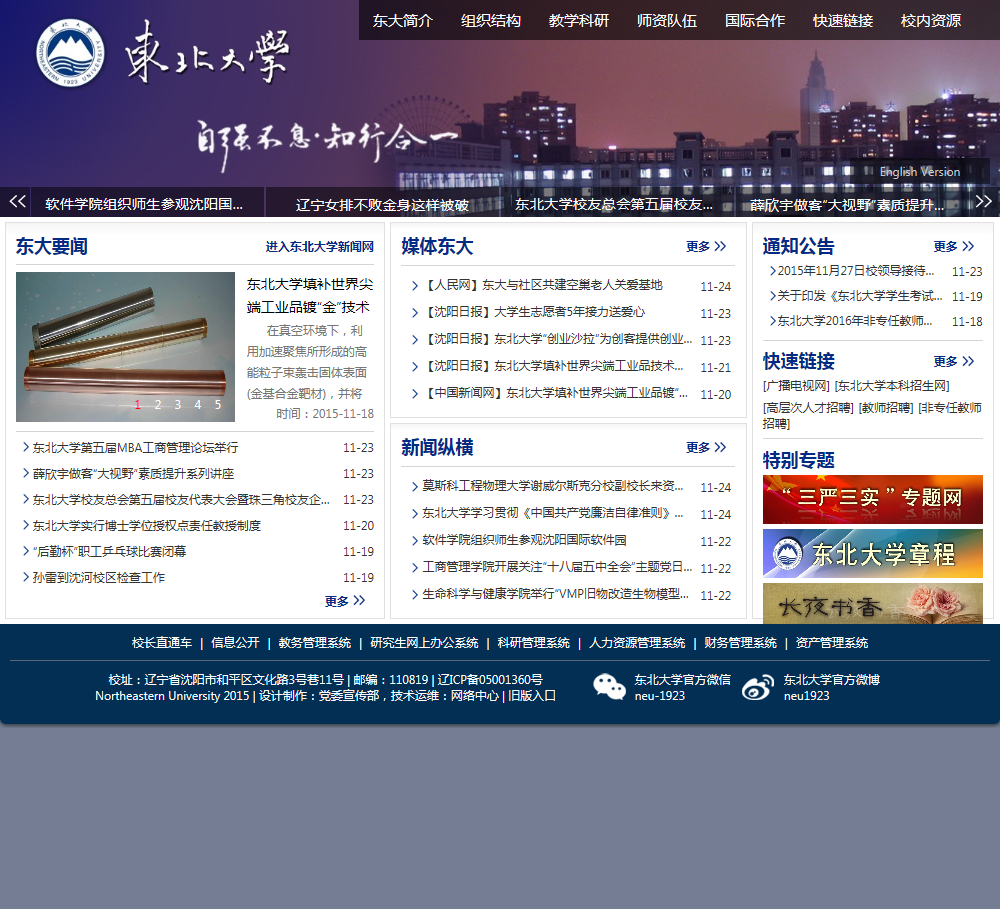
Task: Click [广播电视网] quick link
Action: 796,386
